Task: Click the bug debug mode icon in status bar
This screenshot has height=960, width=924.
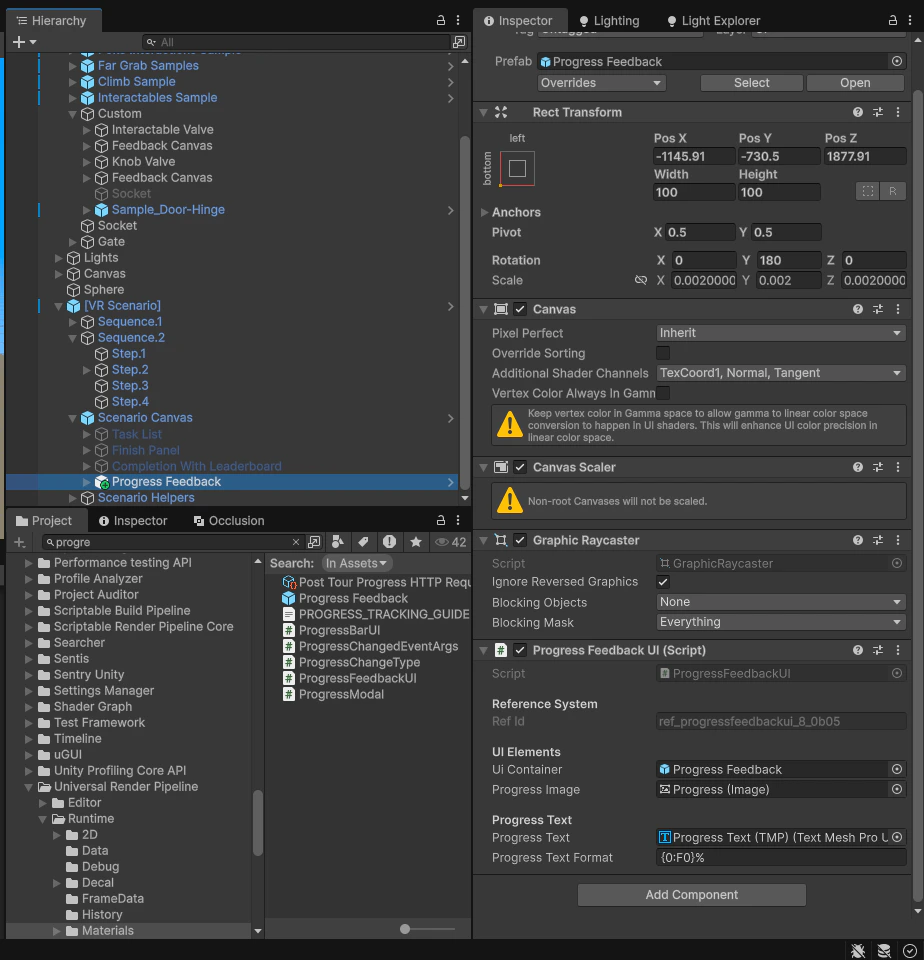Action: 858,950
